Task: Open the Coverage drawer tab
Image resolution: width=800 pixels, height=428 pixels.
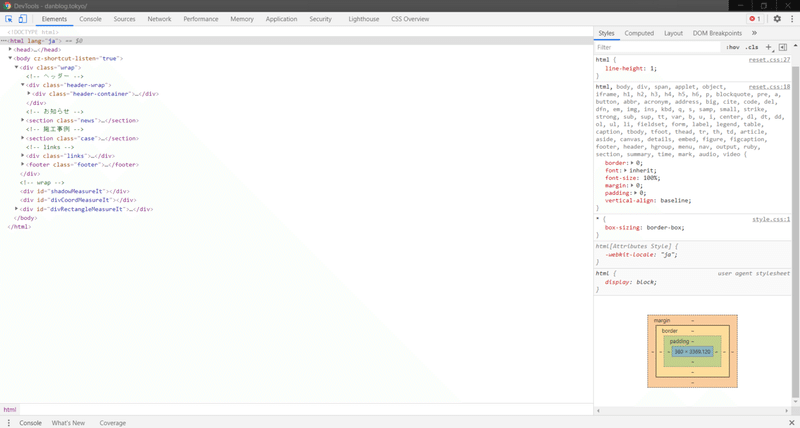Action: click(x=112, y=423)
